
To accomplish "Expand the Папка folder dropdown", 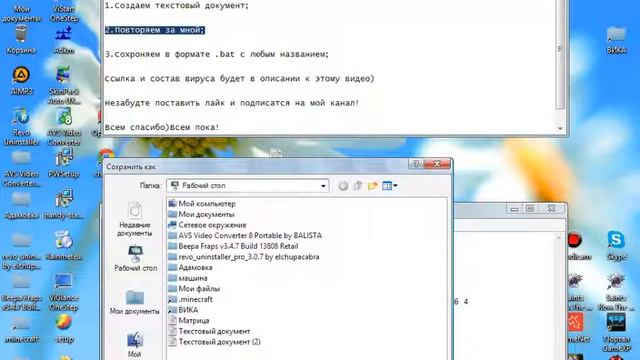I will 323,186.
